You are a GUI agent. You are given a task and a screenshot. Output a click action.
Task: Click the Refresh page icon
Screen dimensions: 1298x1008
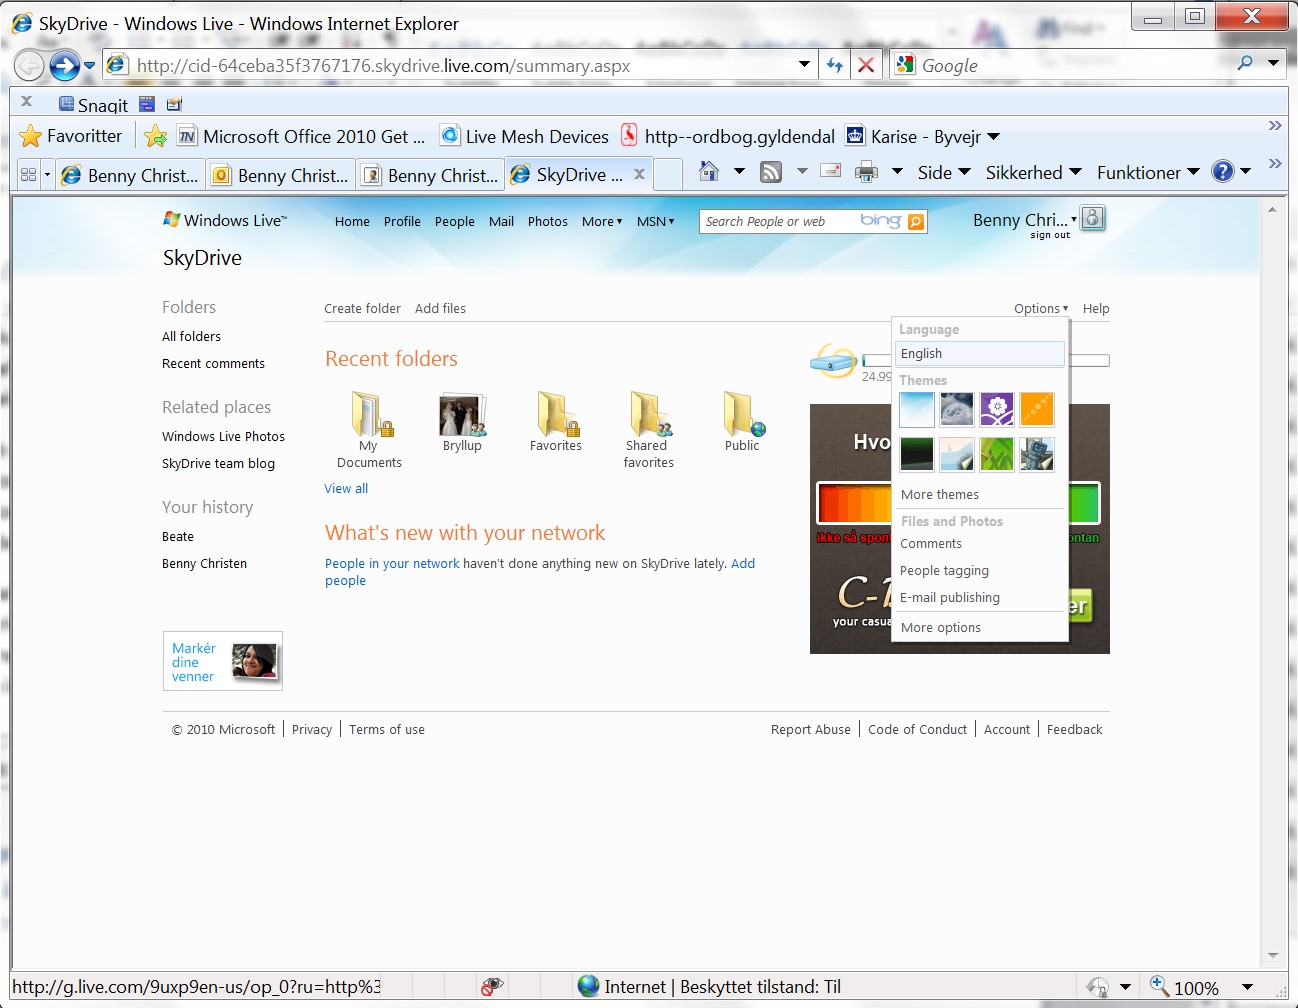835,65
